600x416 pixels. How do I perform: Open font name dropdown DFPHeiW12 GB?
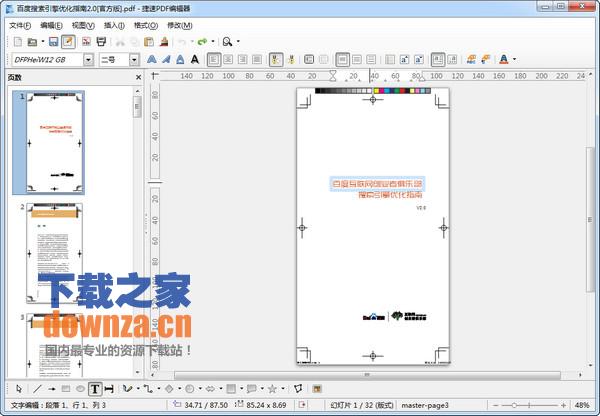coord(88,60)
